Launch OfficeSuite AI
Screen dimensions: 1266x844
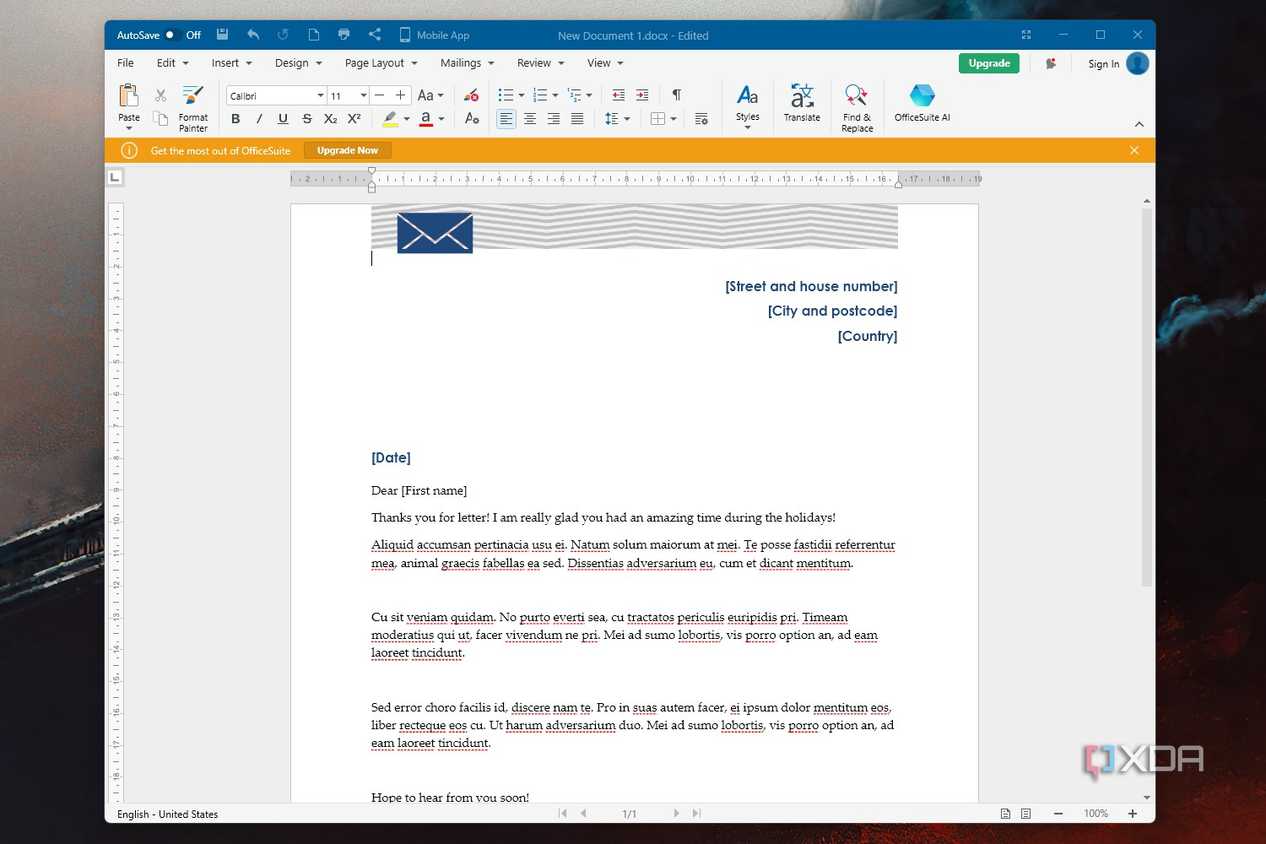(x=922, y=103)
